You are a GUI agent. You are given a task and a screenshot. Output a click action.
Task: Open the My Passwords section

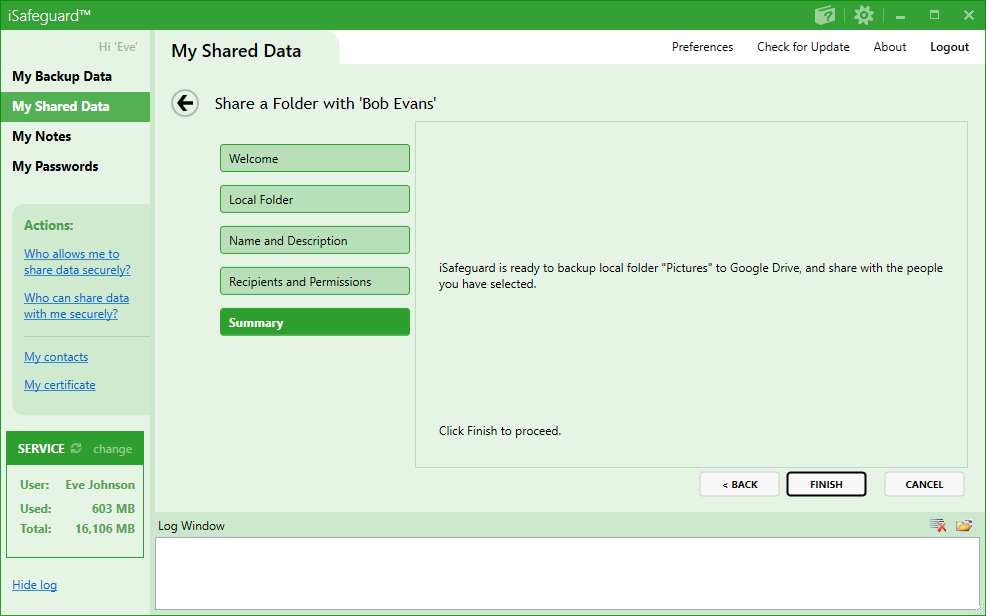[55, 166]
